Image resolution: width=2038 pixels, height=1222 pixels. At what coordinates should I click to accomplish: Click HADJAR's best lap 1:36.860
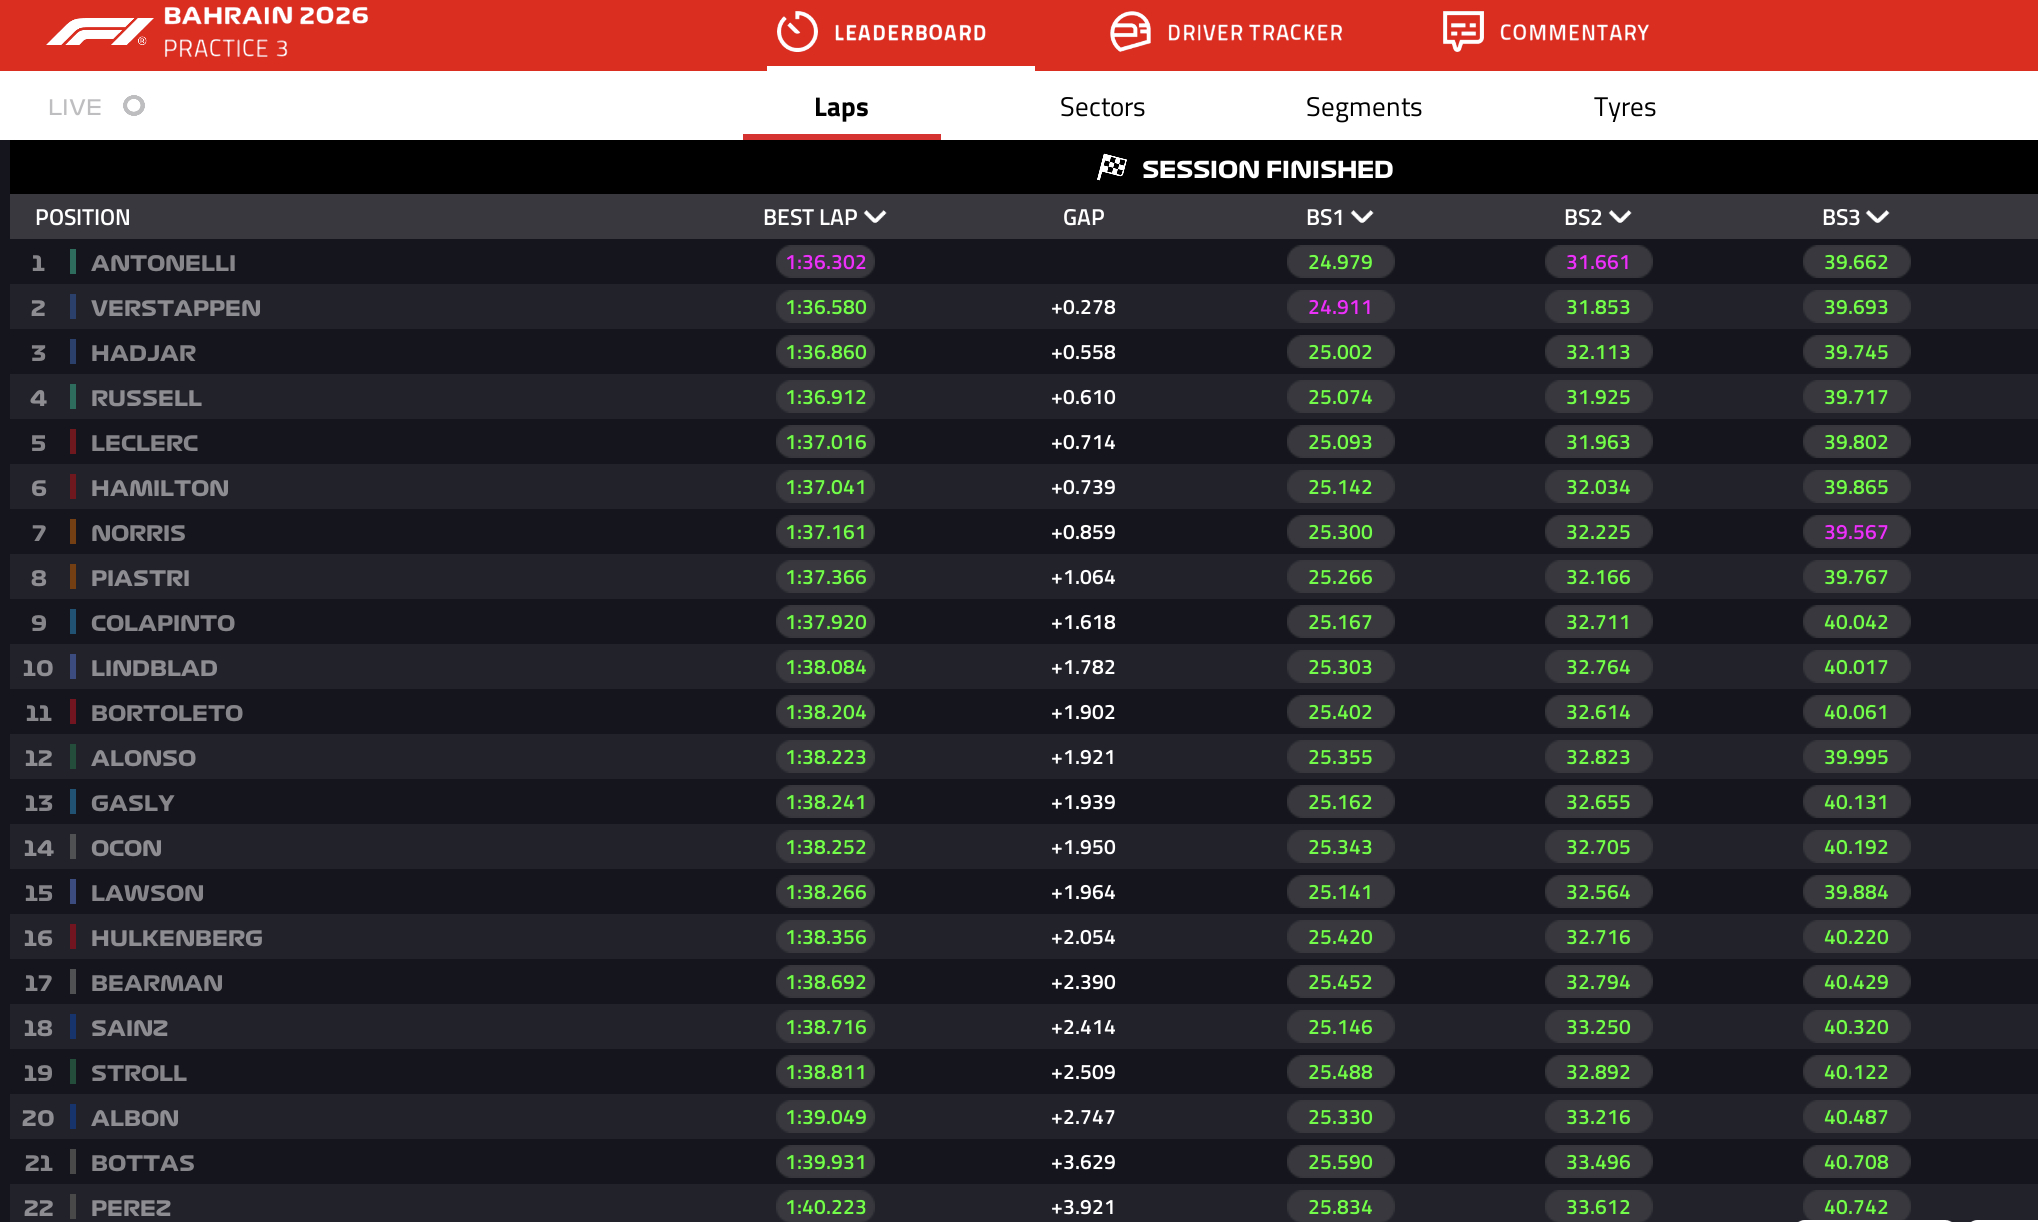tap(826, 352)
